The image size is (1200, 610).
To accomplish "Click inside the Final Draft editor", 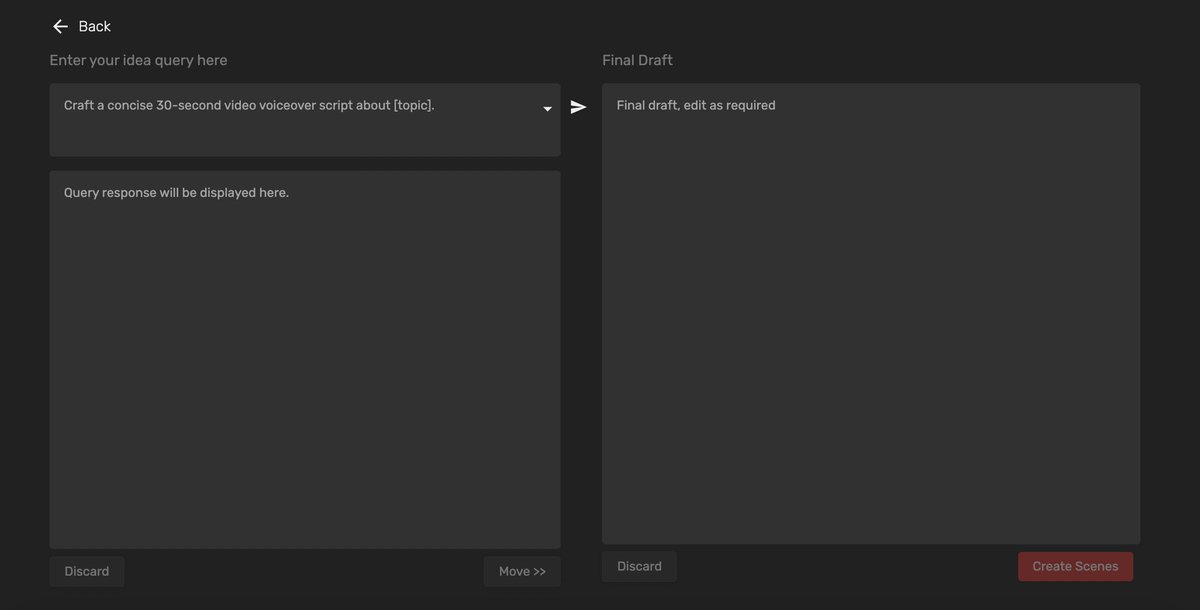I will point(871,314).
